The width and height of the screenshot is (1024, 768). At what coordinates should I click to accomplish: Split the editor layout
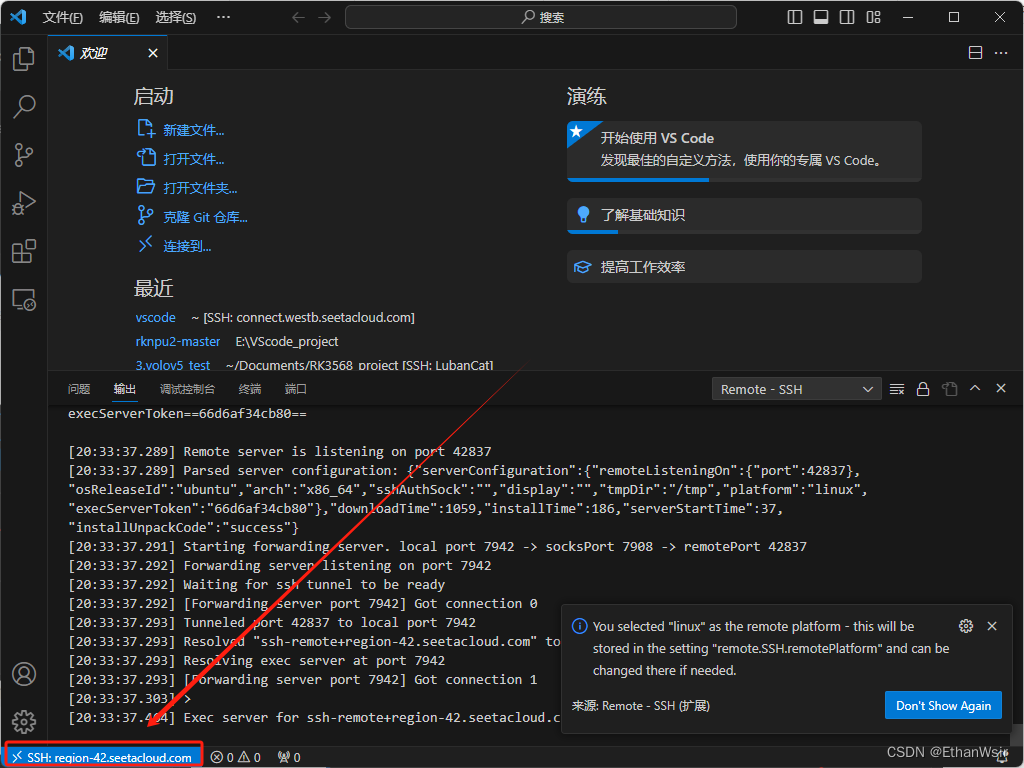pyautogui.click(x=975, y=53)
